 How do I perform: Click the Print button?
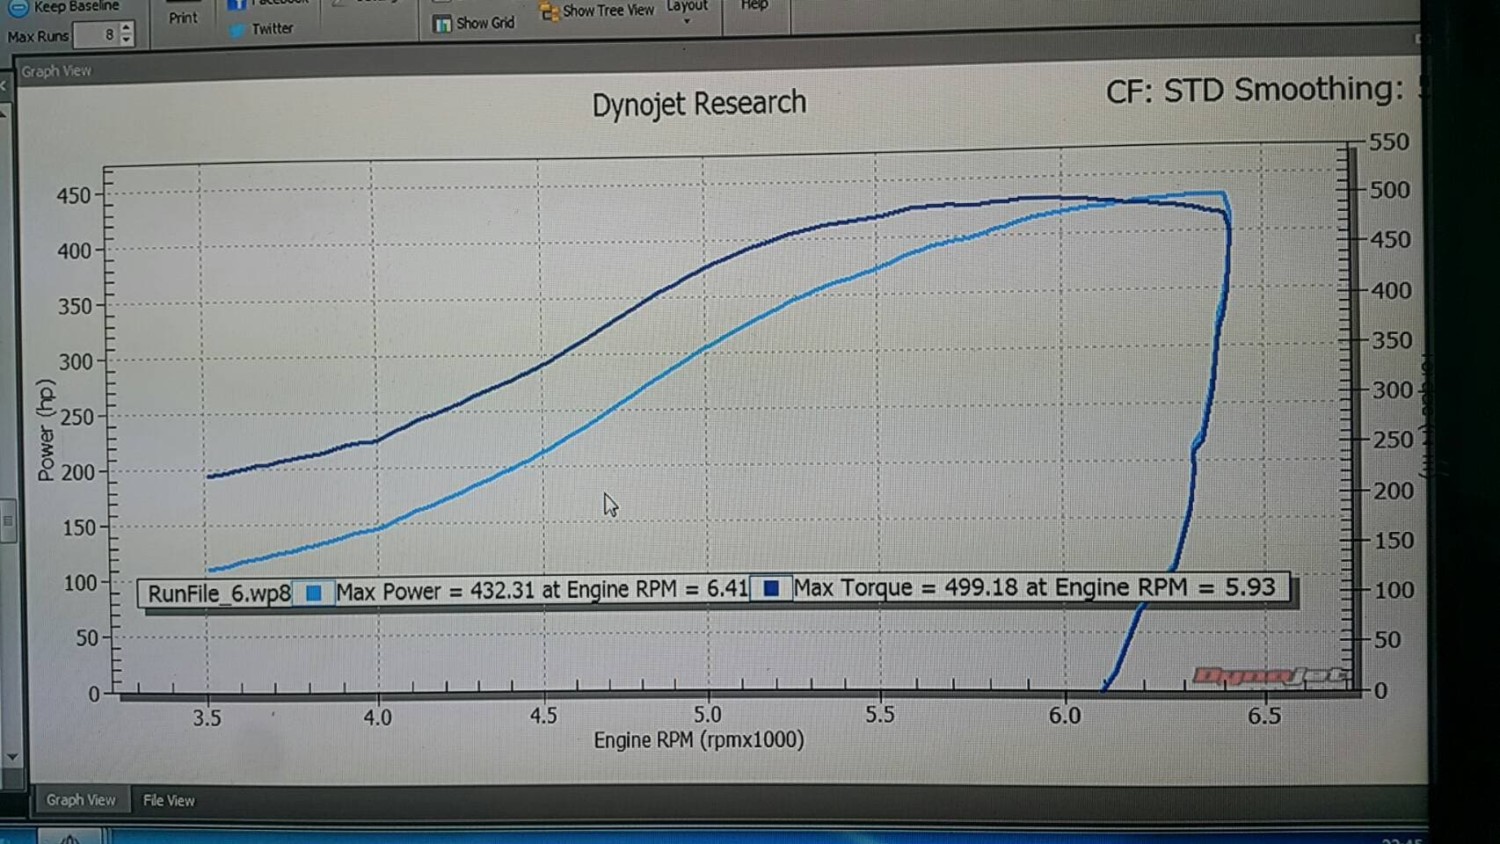pyautogui.click(x=183, y=18)
